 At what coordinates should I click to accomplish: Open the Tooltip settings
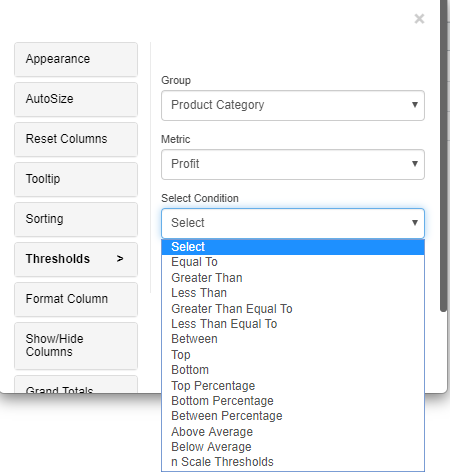click(76, 179)
